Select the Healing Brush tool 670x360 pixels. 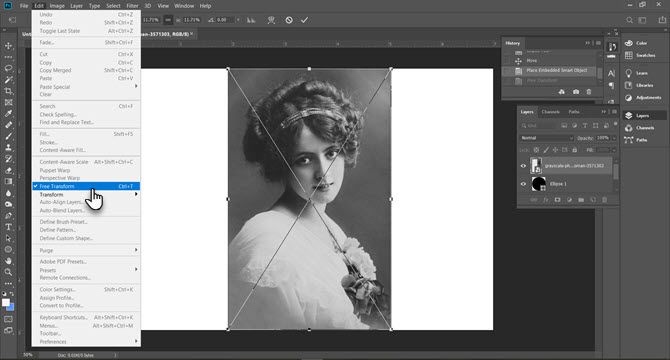coord(8,125)
